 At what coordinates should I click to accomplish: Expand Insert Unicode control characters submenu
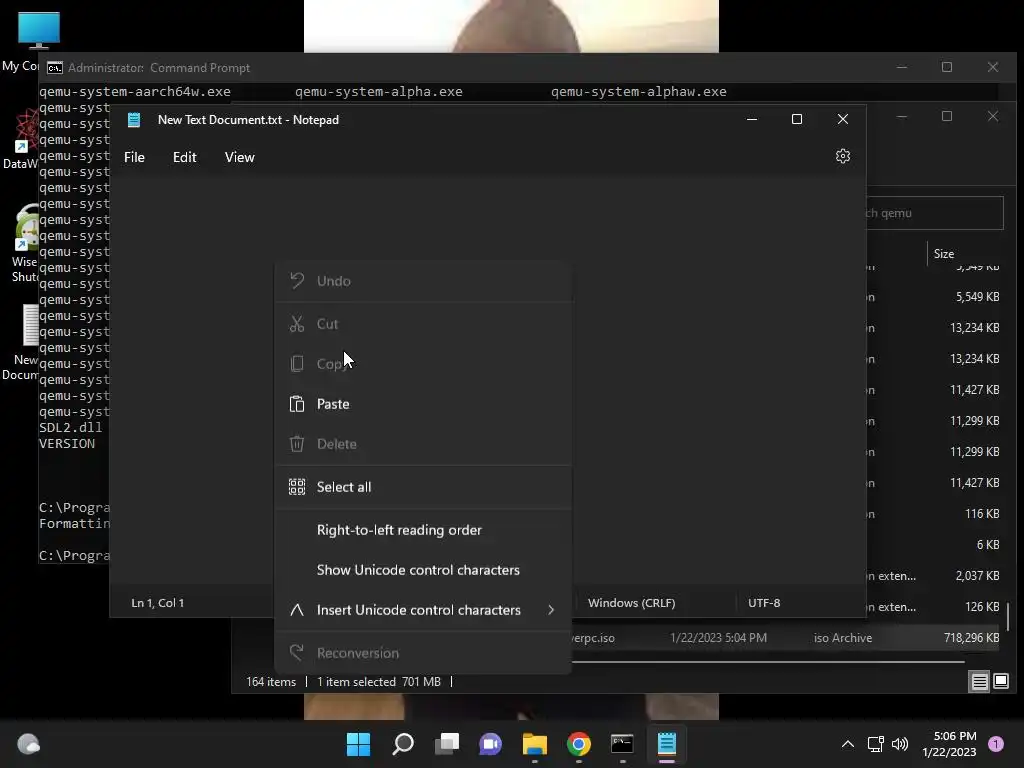[x=423, y=610]
